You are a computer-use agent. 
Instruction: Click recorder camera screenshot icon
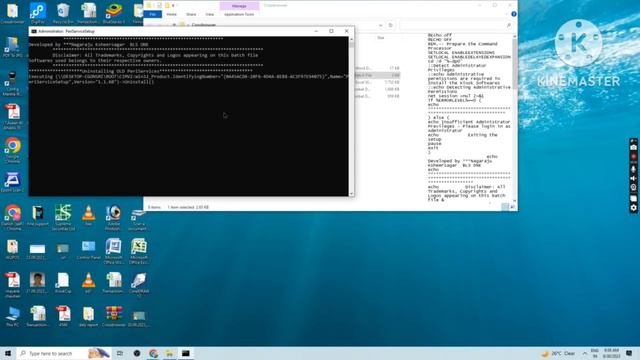coord(633,147)
